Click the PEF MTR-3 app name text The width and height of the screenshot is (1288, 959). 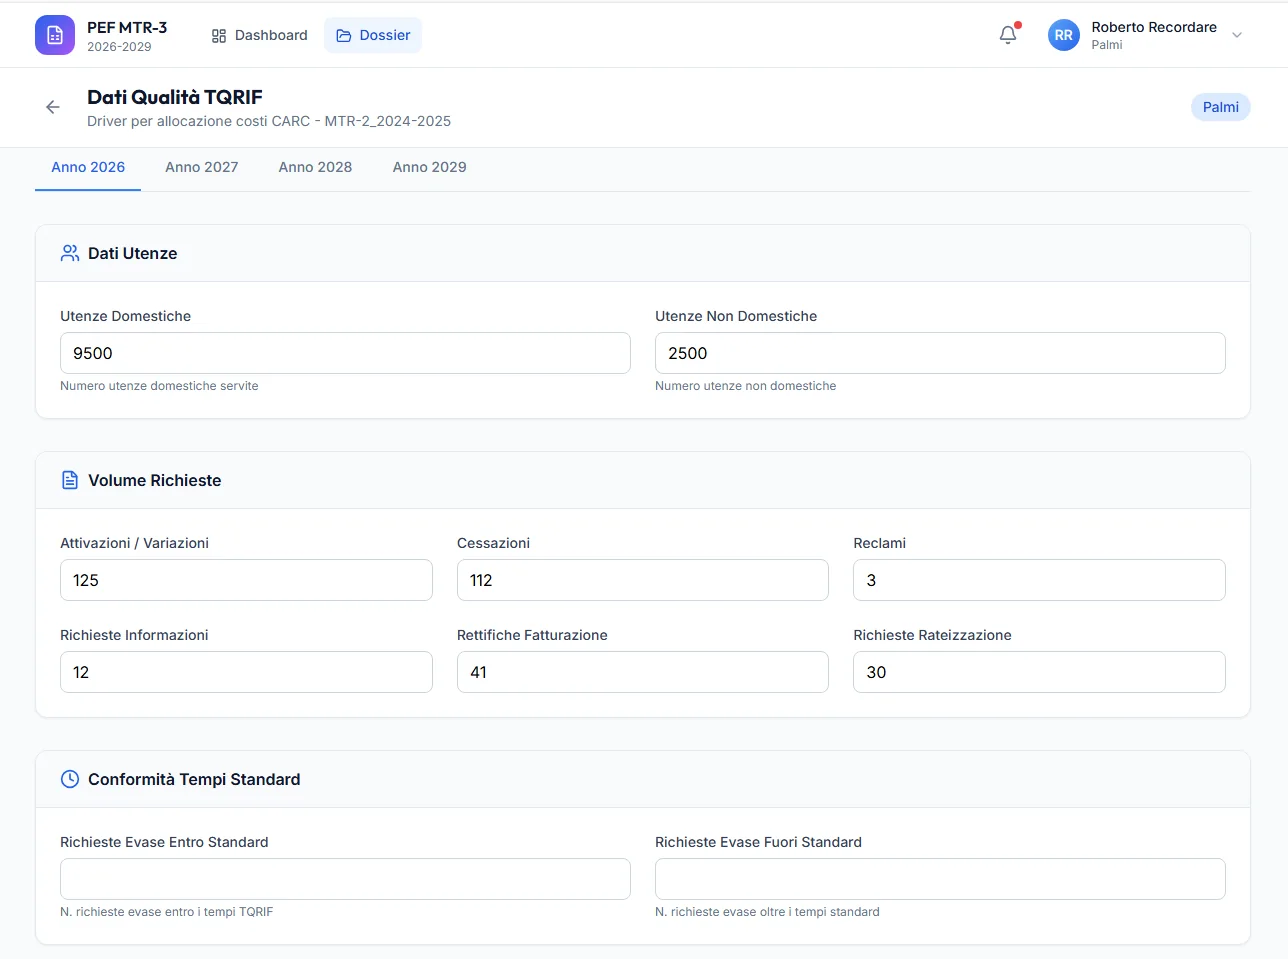click(x=127, y=27)
